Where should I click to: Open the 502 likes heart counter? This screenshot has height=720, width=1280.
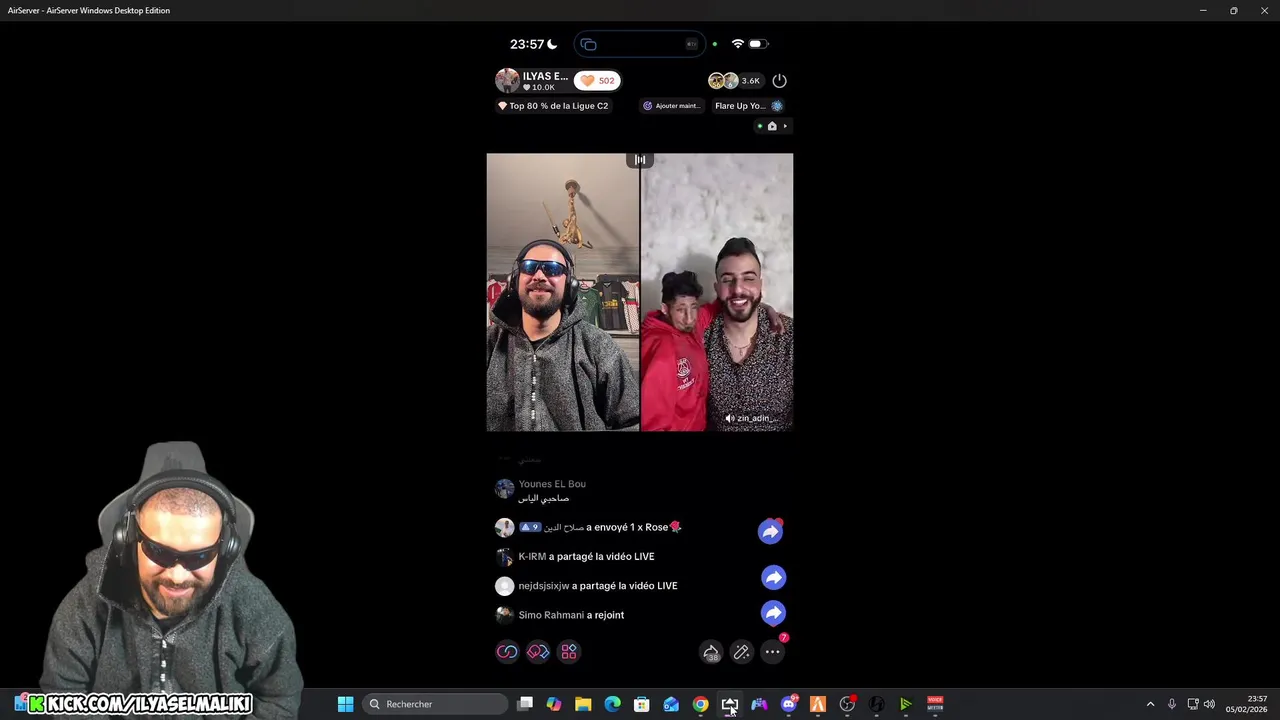click(597, 81)
